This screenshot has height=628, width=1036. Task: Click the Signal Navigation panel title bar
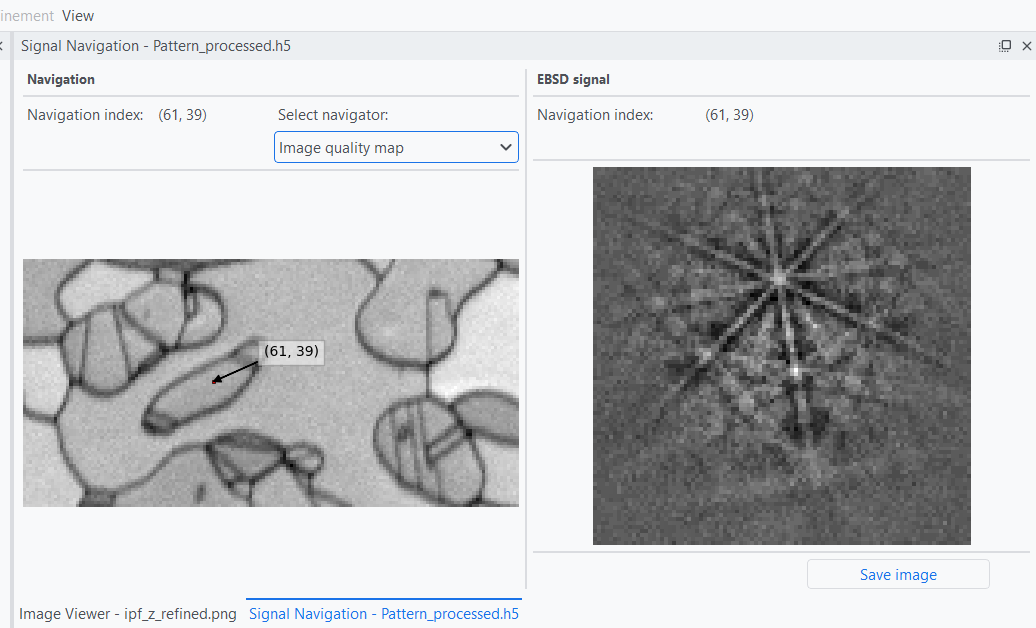[x=500, y=46]
